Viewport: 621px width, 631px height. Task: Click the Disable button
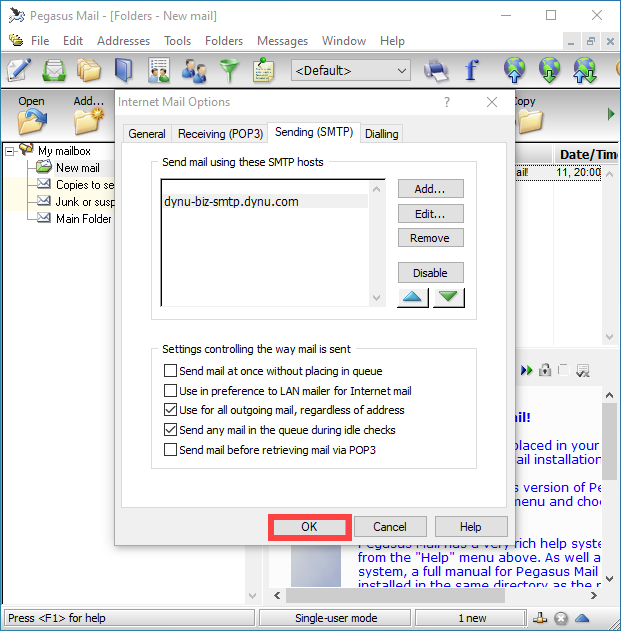tap(430, 273)
